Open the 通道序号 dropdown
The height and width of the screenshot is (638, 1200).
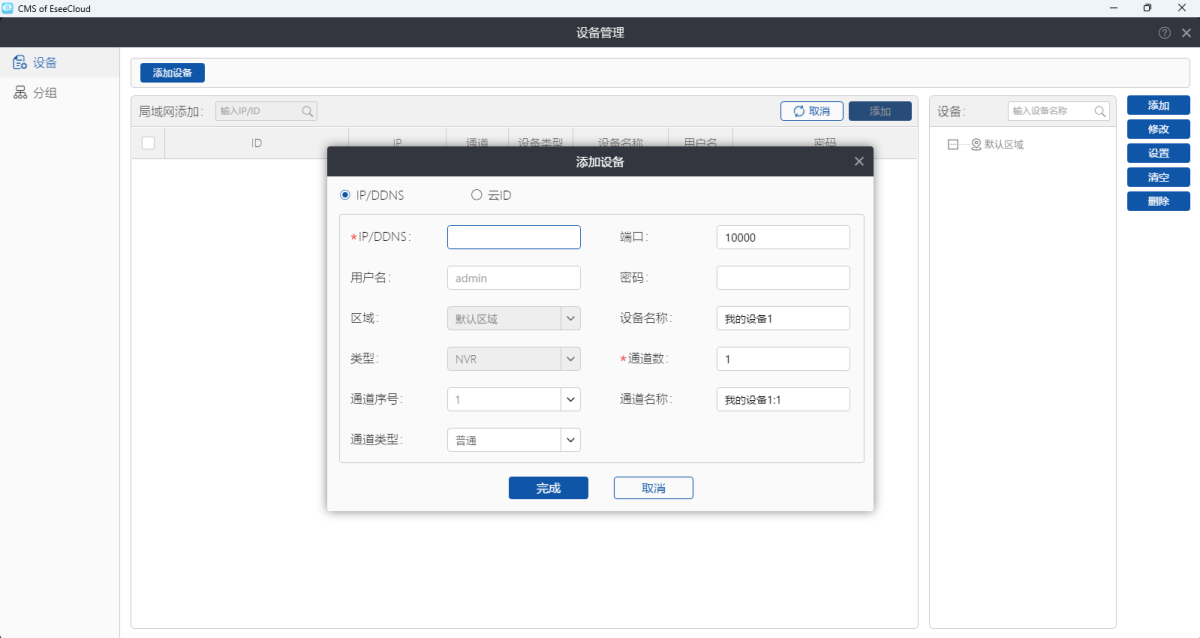[570, 399]
